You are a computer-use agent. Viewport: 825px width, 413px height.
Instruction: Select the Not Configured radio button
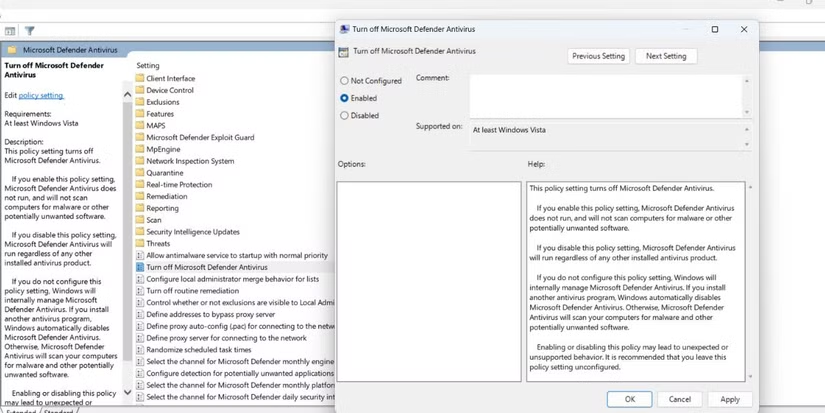click(x=345, y=81)
